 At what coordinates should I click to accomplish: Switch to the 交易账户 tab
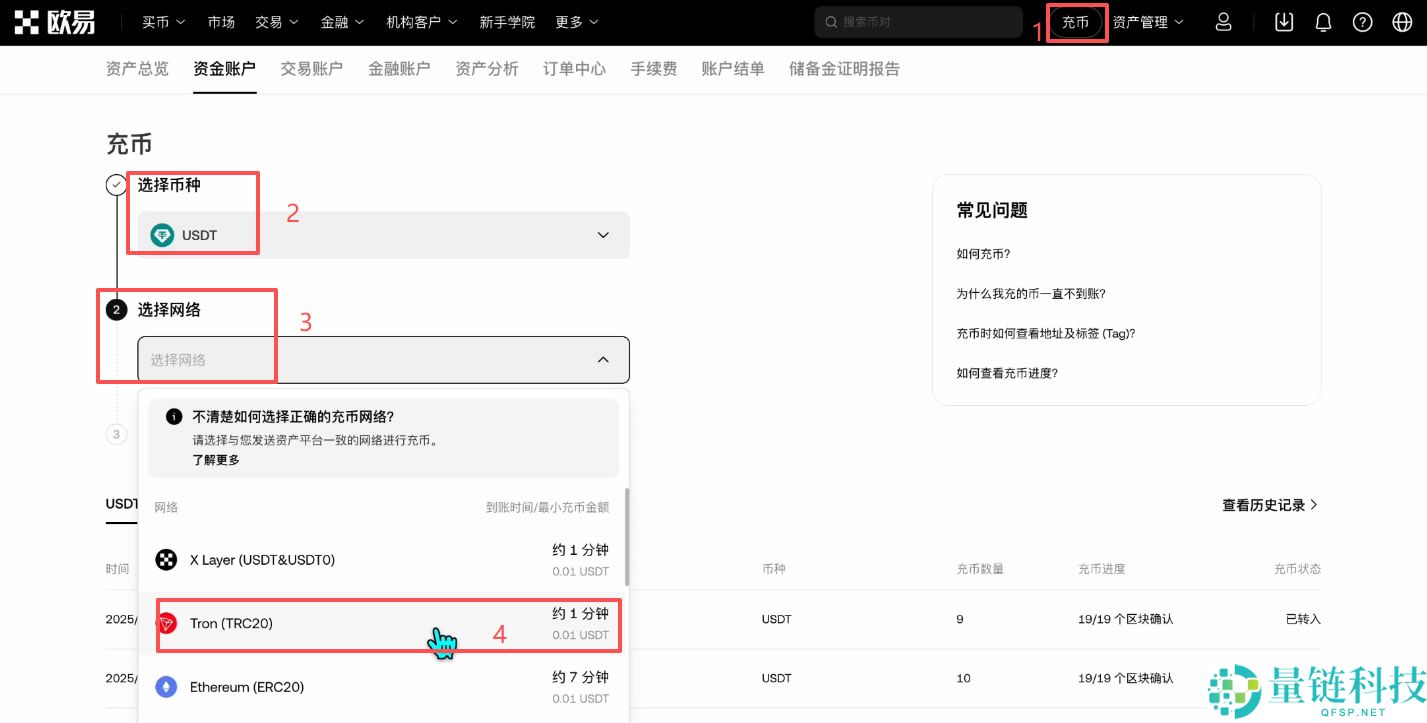coord(311,68)
